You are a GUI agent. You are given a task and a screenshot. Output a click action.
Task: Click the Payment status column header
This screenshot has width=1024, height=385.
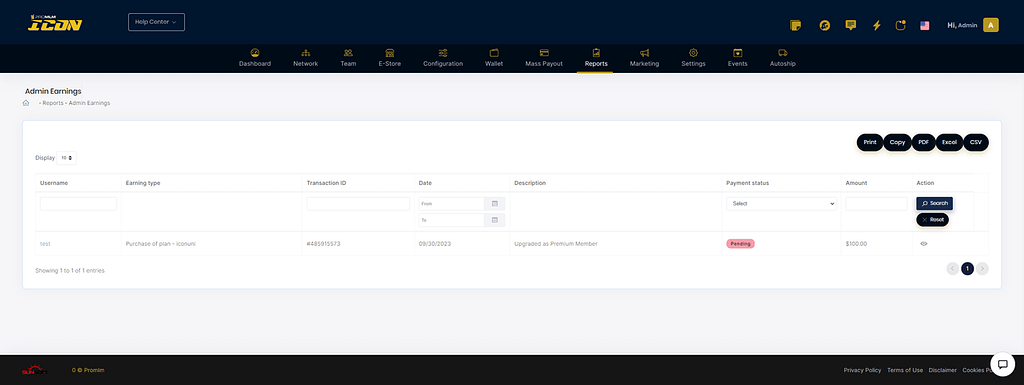click(748, 183)
